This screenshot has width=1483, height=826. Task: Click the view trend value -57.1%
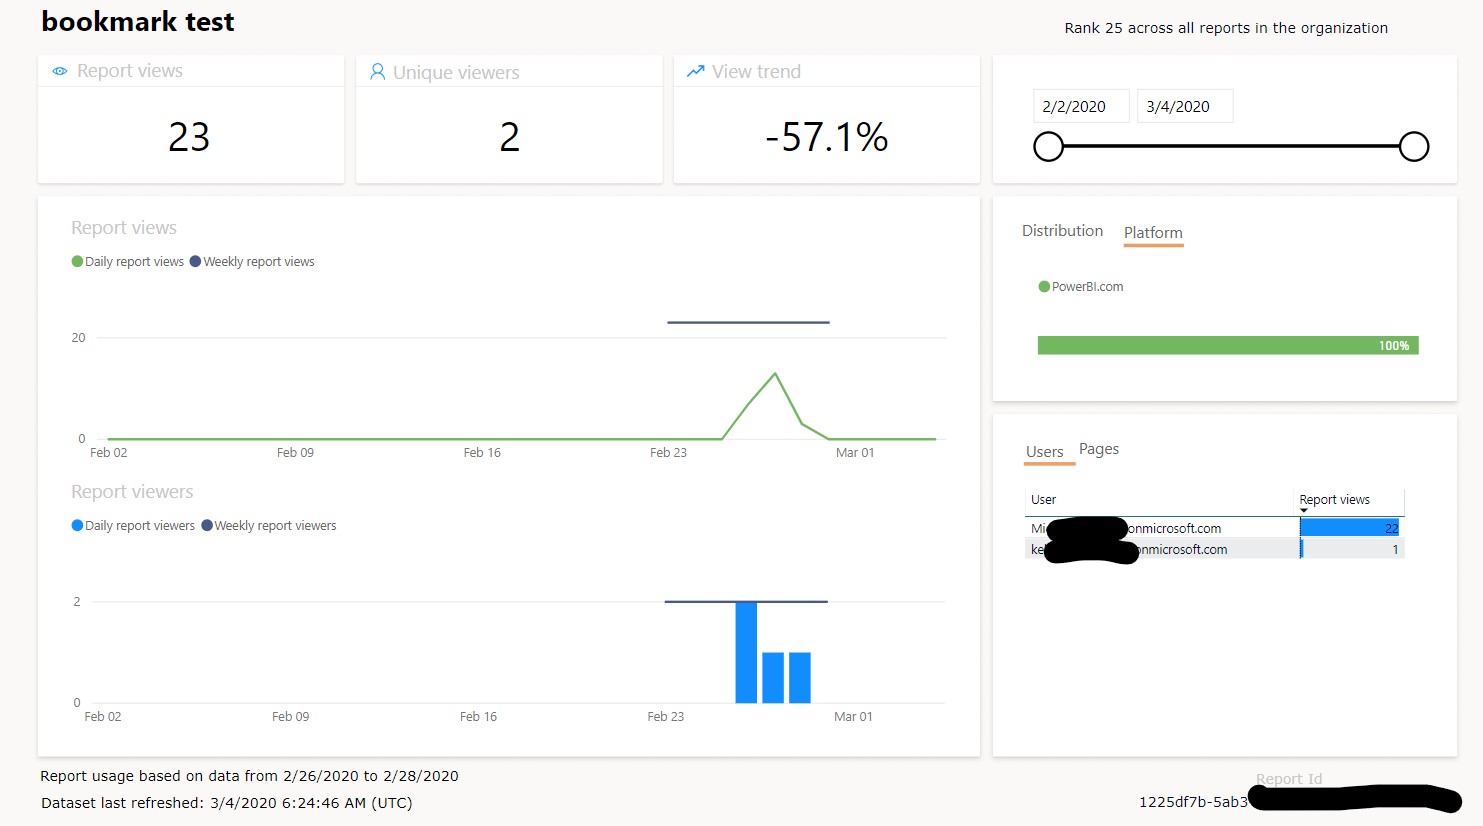(x=827, y=137)
